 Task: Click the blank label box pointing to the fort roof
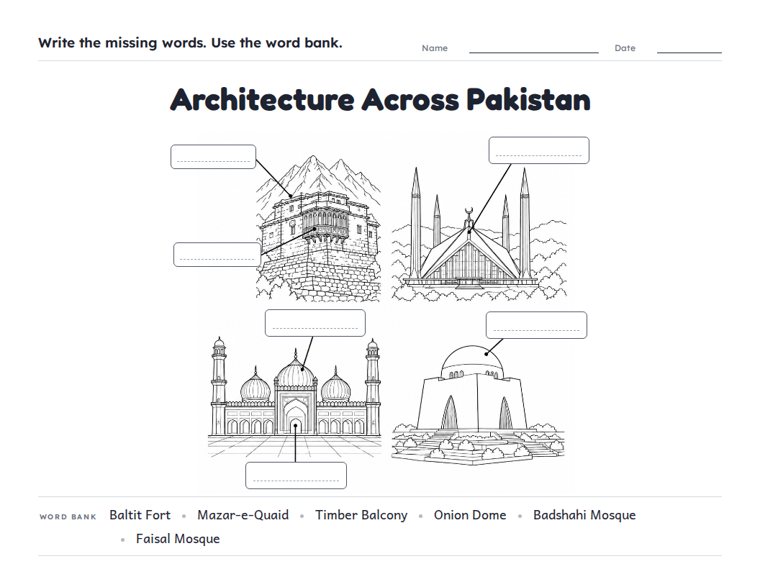[x=213, y=157]
